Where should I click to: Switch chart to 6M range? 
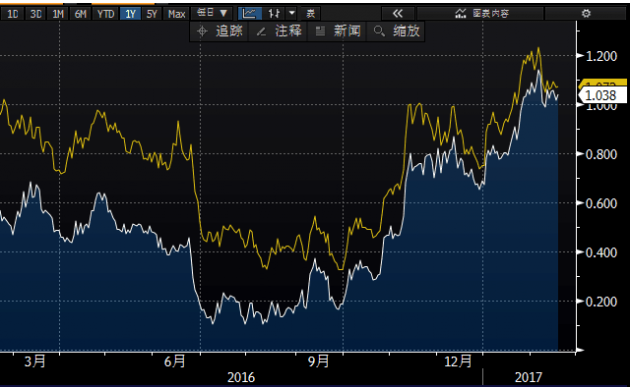click(x=80, y=14)
